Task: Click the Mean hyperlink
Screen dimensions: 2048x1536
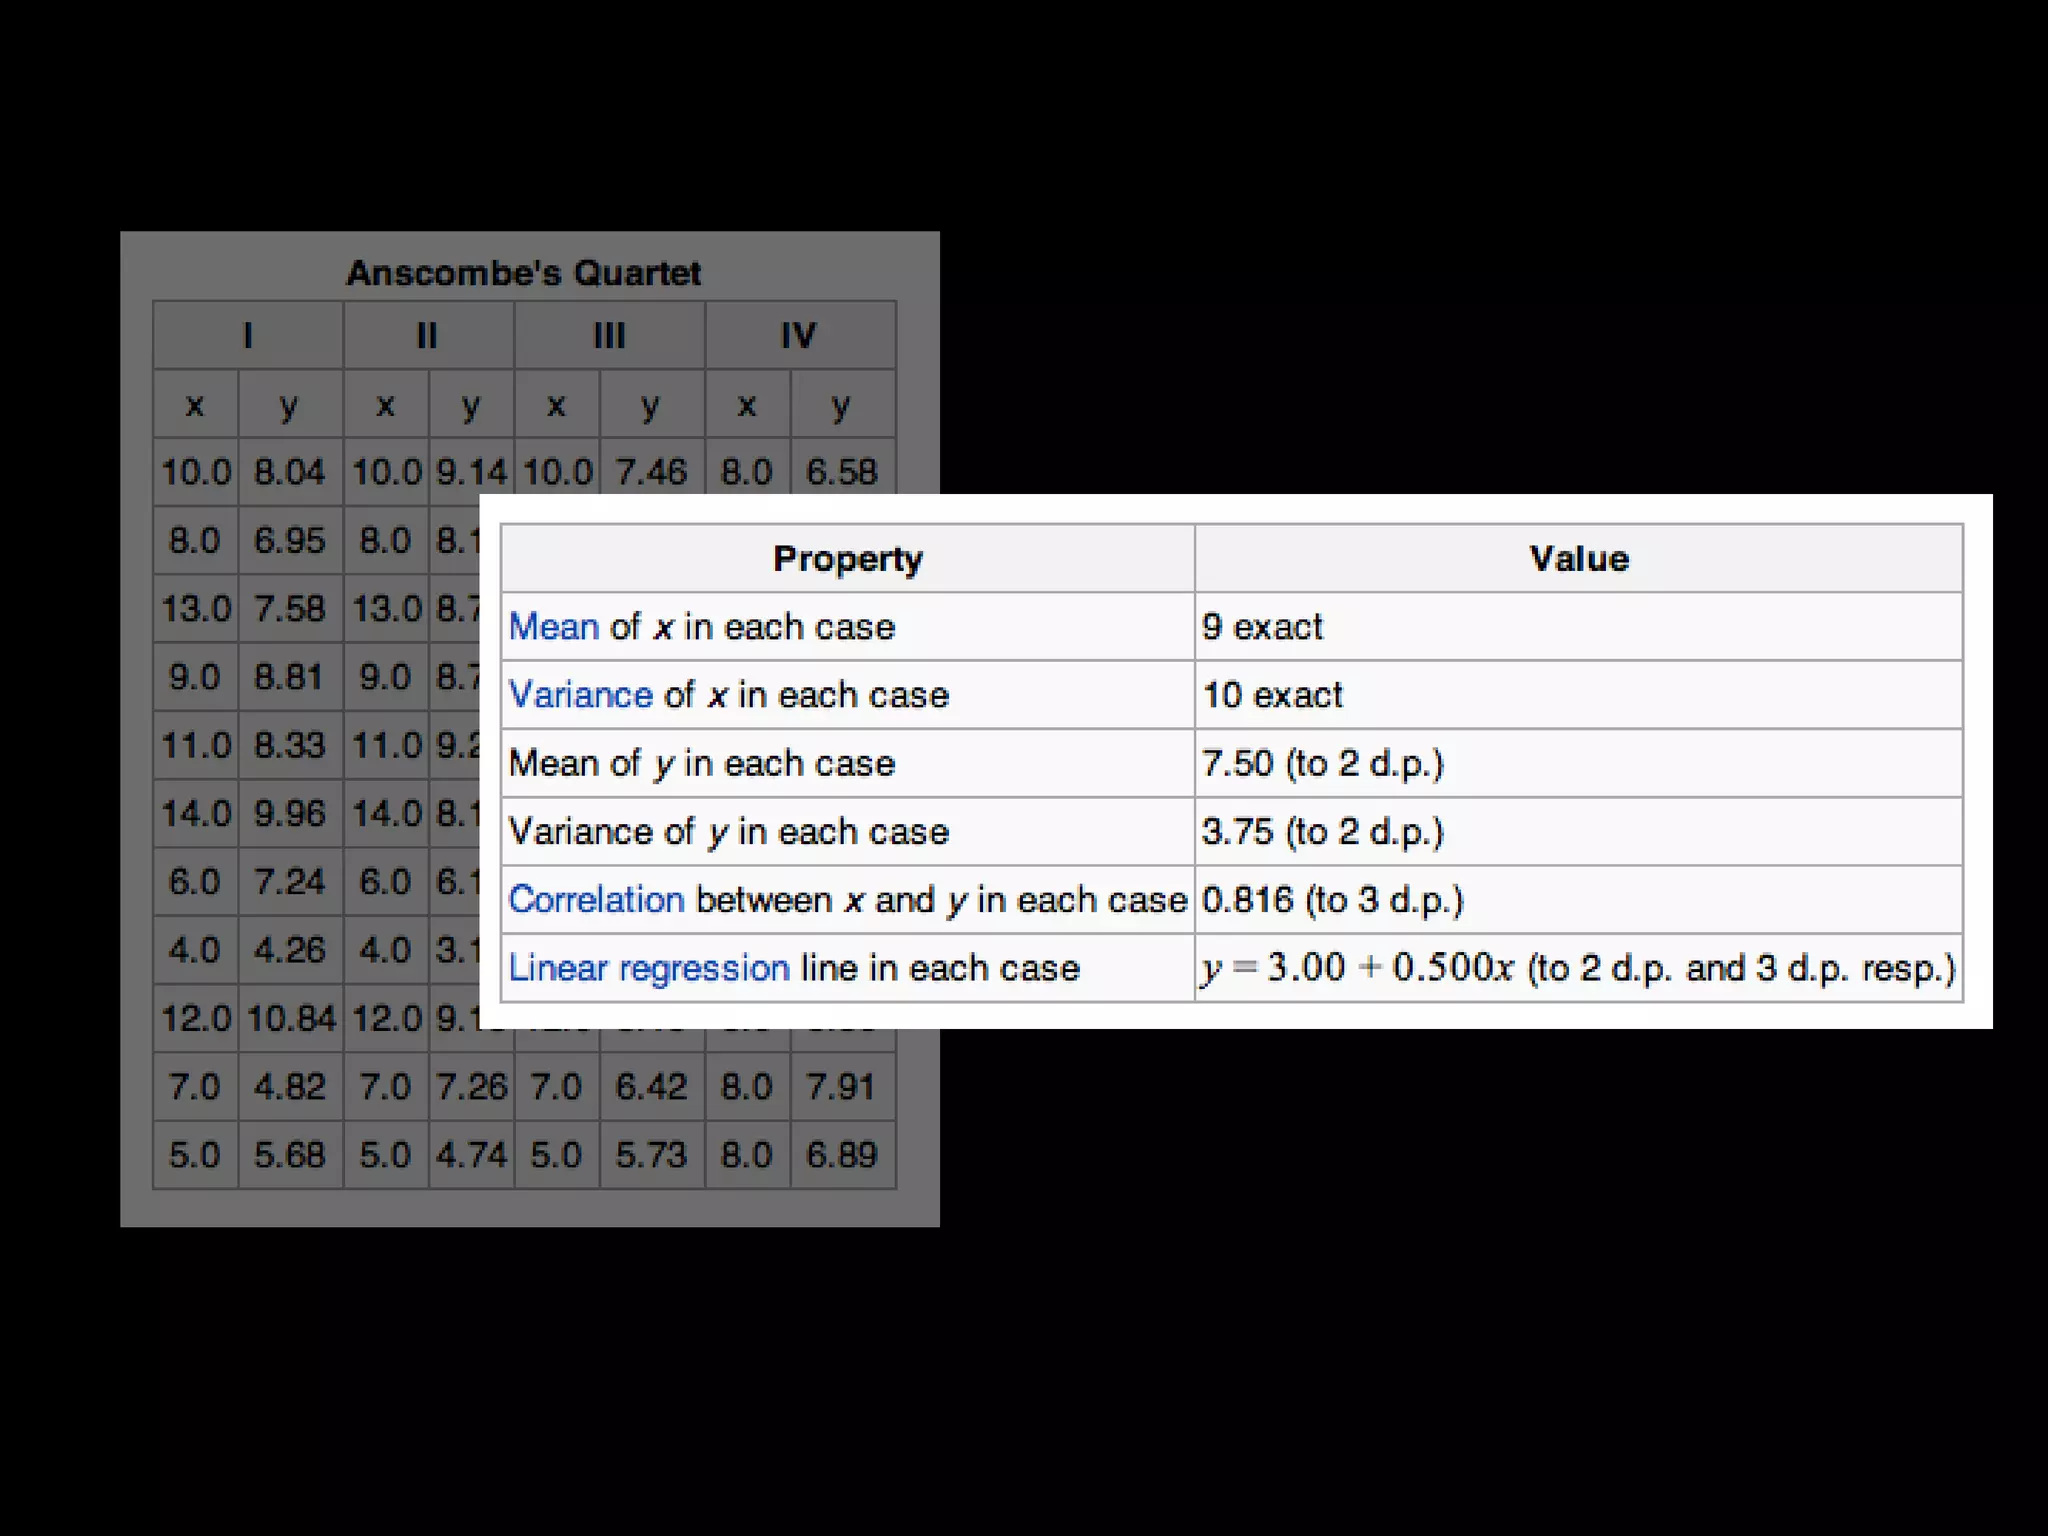Action: coord(553,627)
